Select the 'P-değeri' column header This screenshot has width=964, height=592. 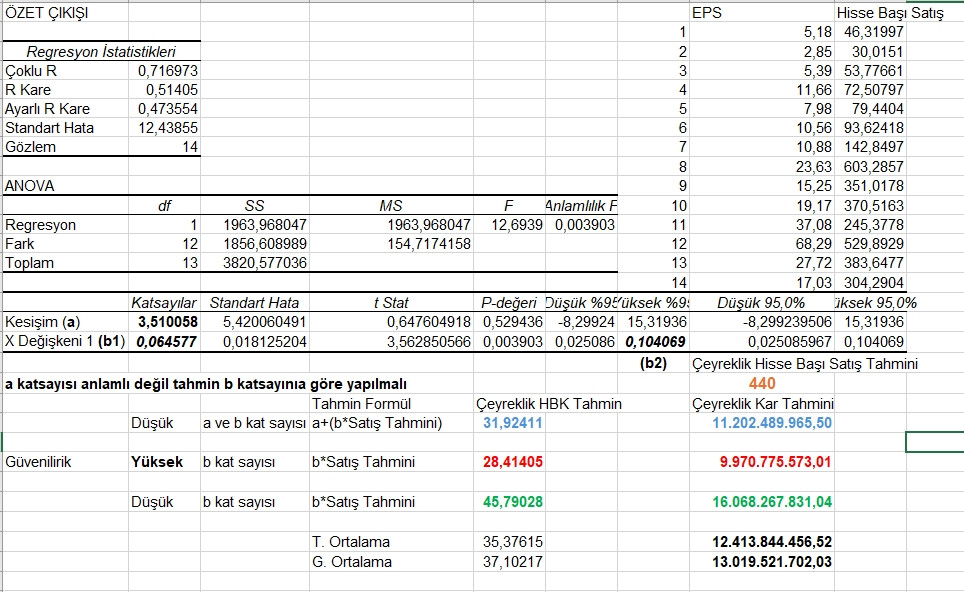coord(509,303)
